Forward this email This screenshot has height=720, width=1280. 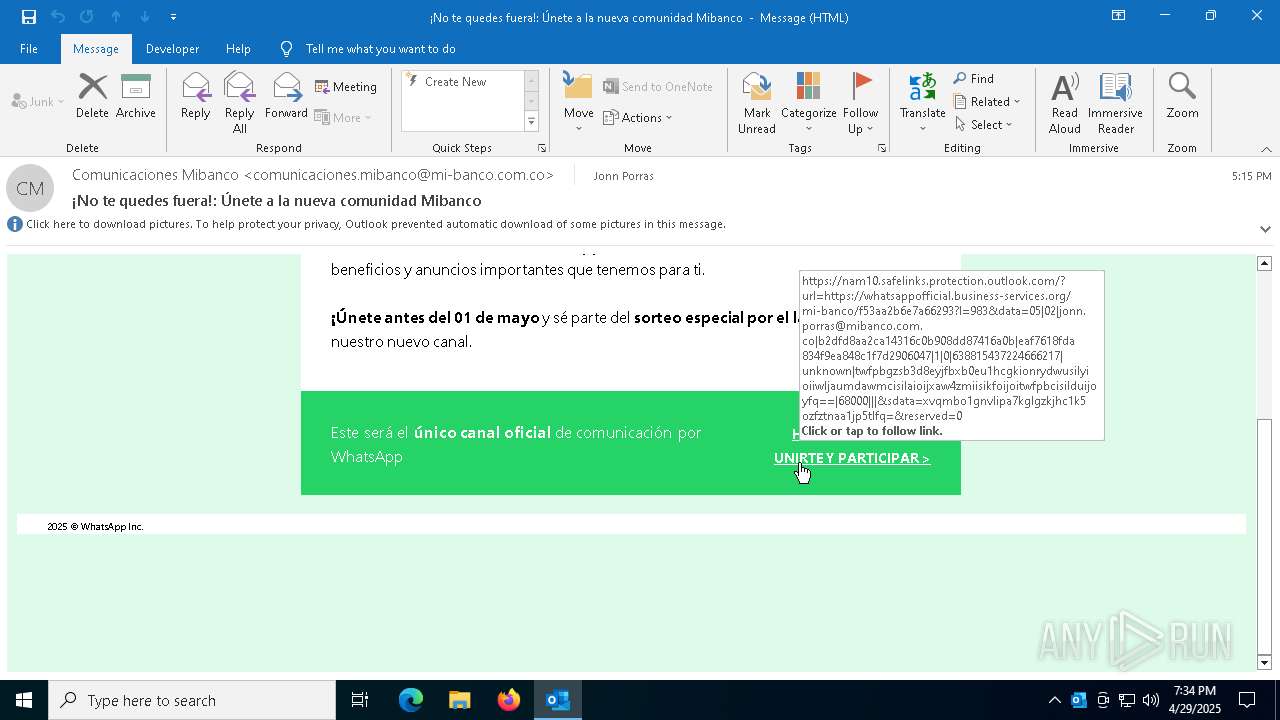286,96
